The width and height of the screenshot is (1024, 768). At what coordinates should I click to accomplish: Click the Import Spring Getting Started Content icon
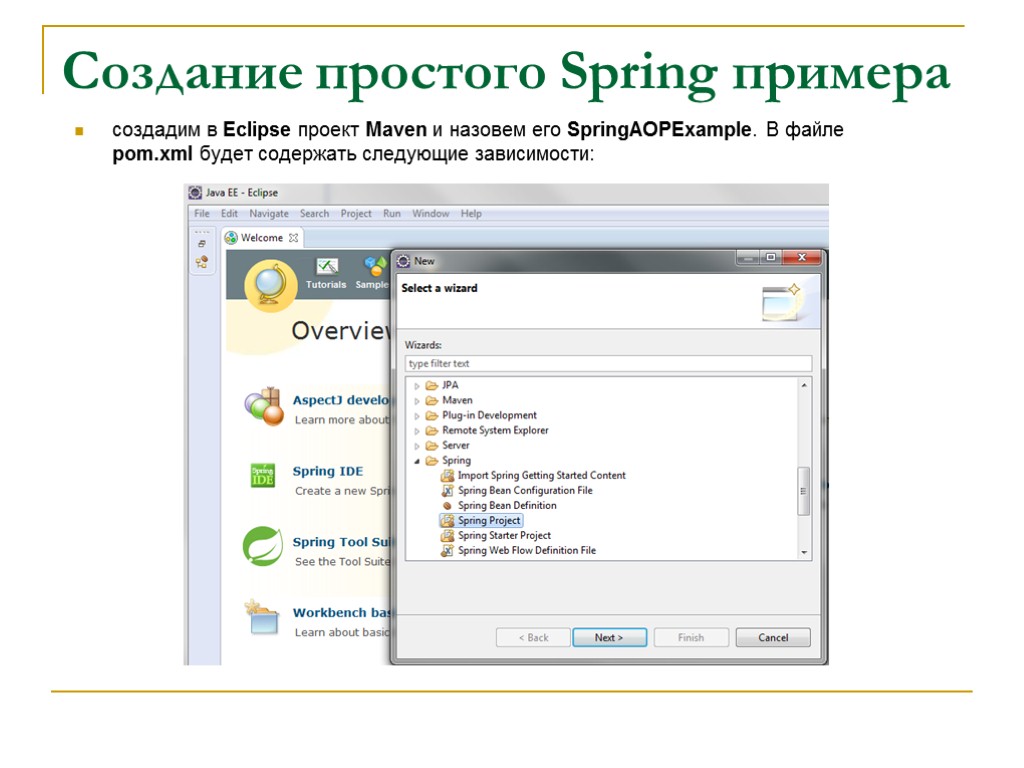[x=447, y=475]
